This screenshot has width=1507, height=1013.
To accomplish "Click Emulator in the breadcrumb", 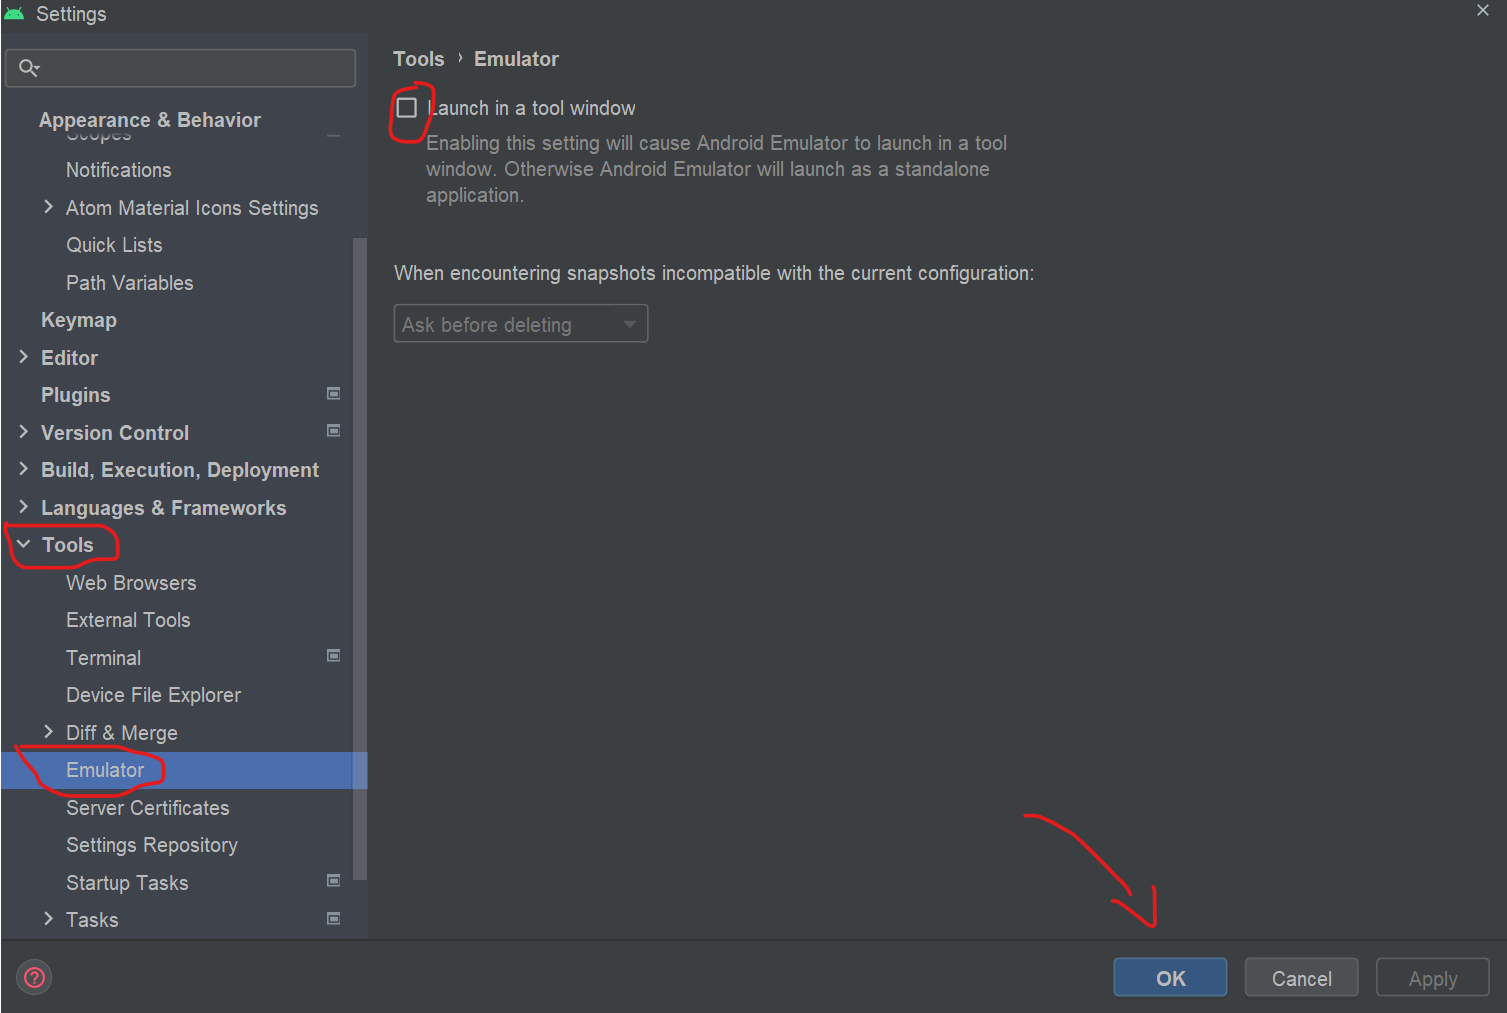I will [x=516, y=59].
